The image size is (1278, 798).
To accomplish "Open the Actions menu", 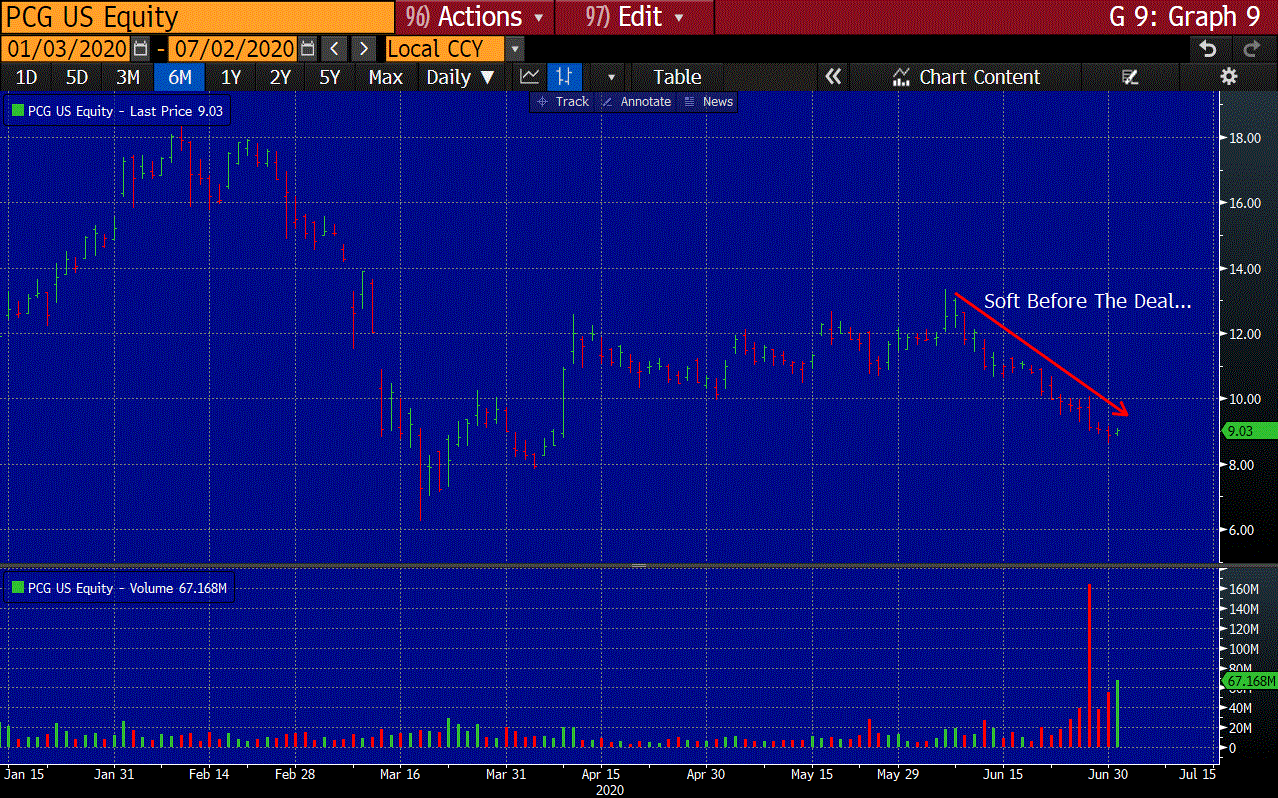I will click(x=474, y=17).
